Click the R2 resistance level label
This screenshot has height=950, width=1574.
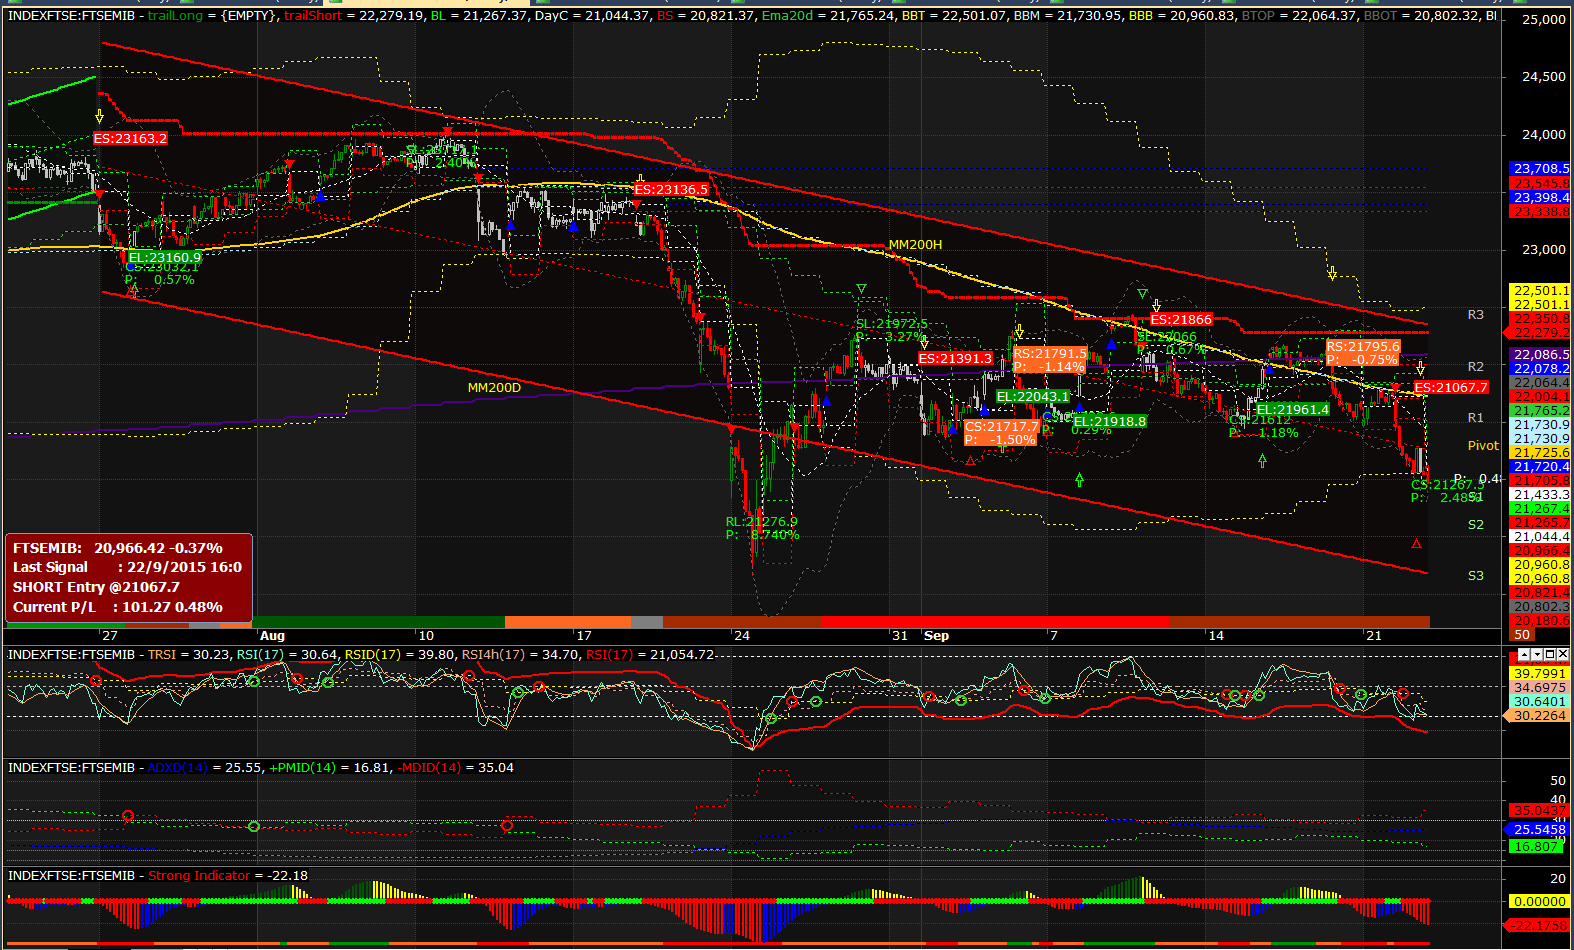click(x=1476, y=367)
